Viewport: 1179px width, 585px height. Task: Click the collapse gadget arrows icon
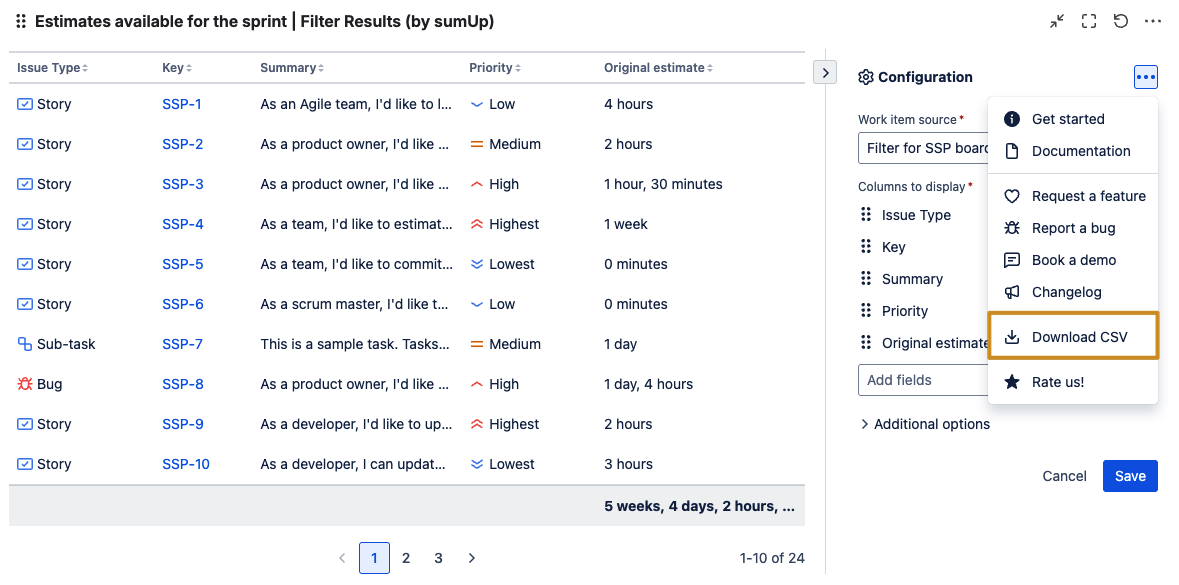pyautogui.click(x=1057, y=21)
